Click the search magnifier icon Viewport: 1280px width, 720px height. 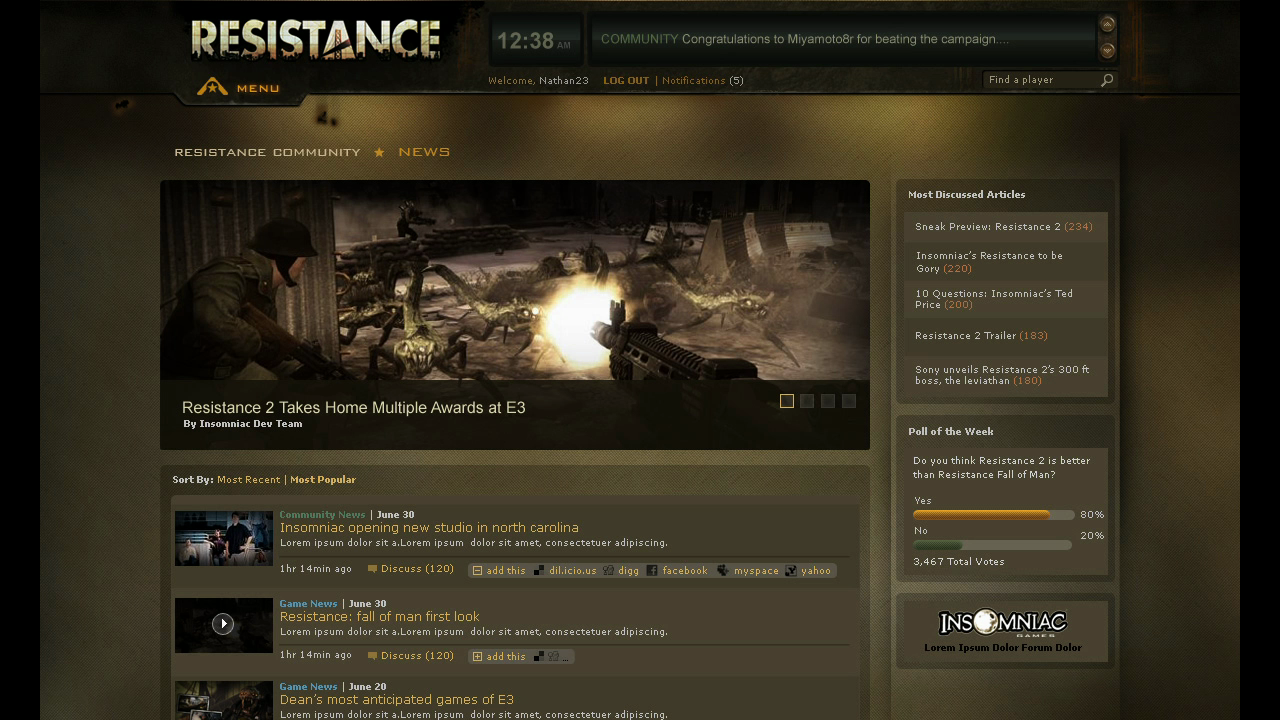point(1107,80)
